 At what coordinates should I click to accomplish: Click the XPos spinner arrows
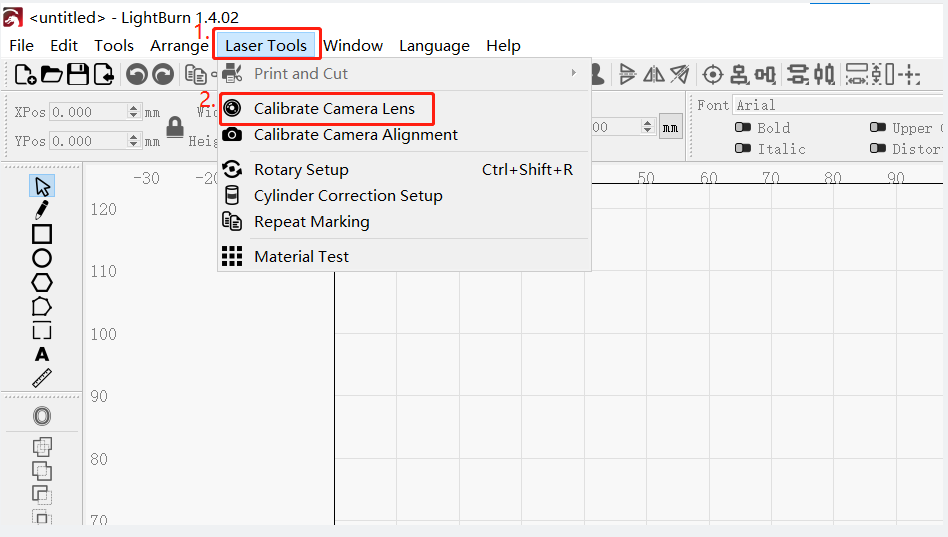tap(134, 112)
